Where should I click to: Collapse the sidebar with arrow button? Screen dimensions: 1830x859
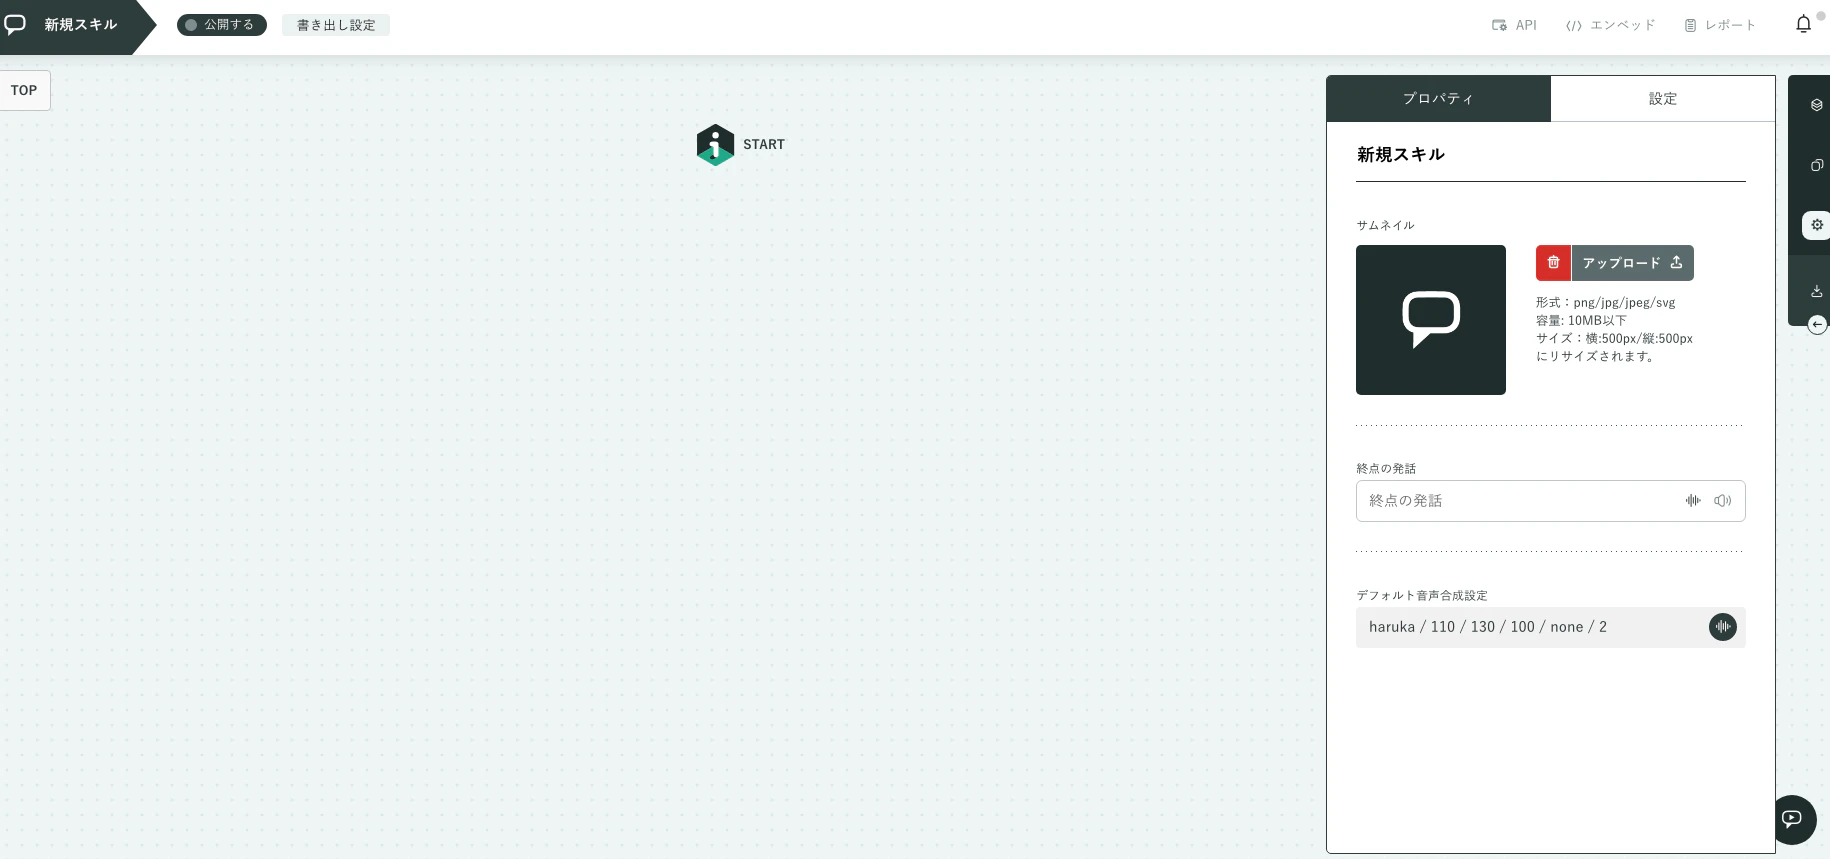[x=1817, y=324]
